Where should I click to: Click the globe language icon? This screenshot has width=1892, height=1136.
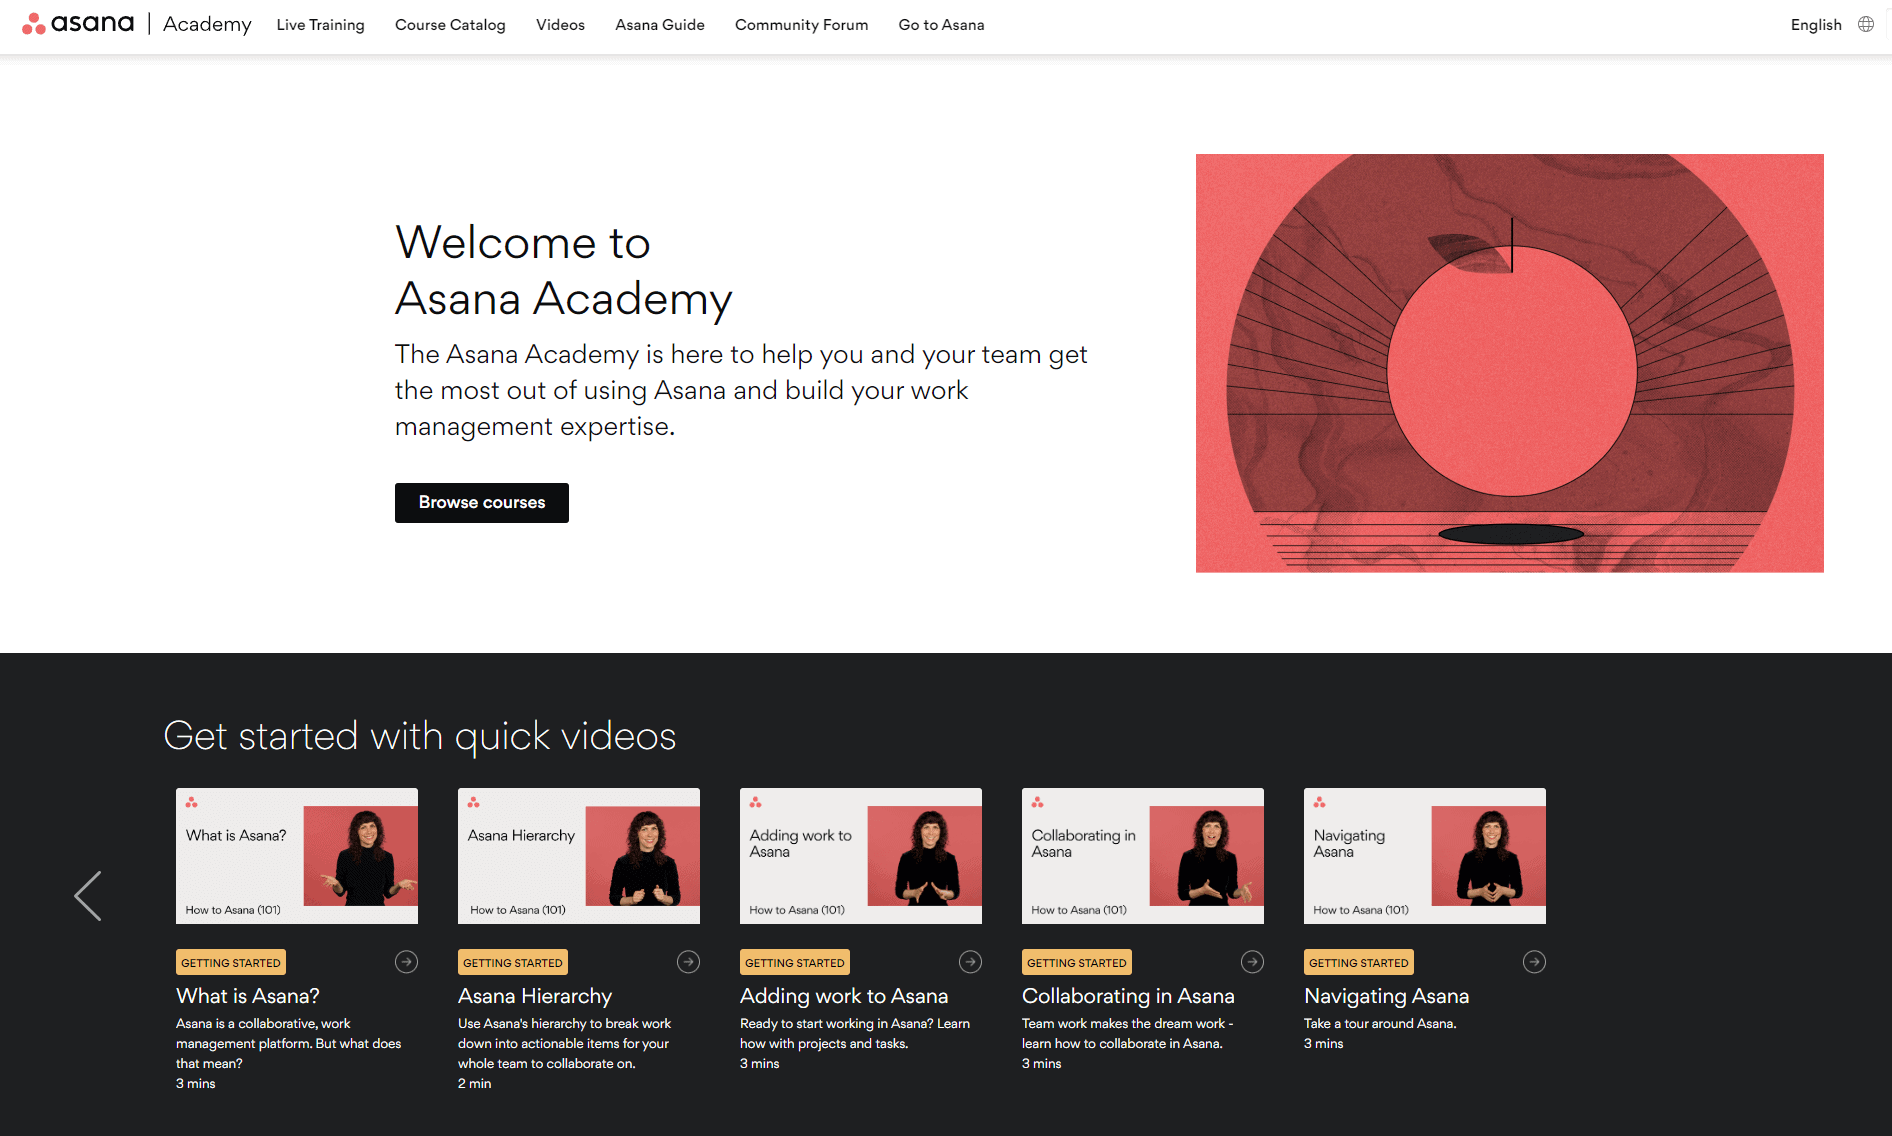click(x=1866, y=24)
